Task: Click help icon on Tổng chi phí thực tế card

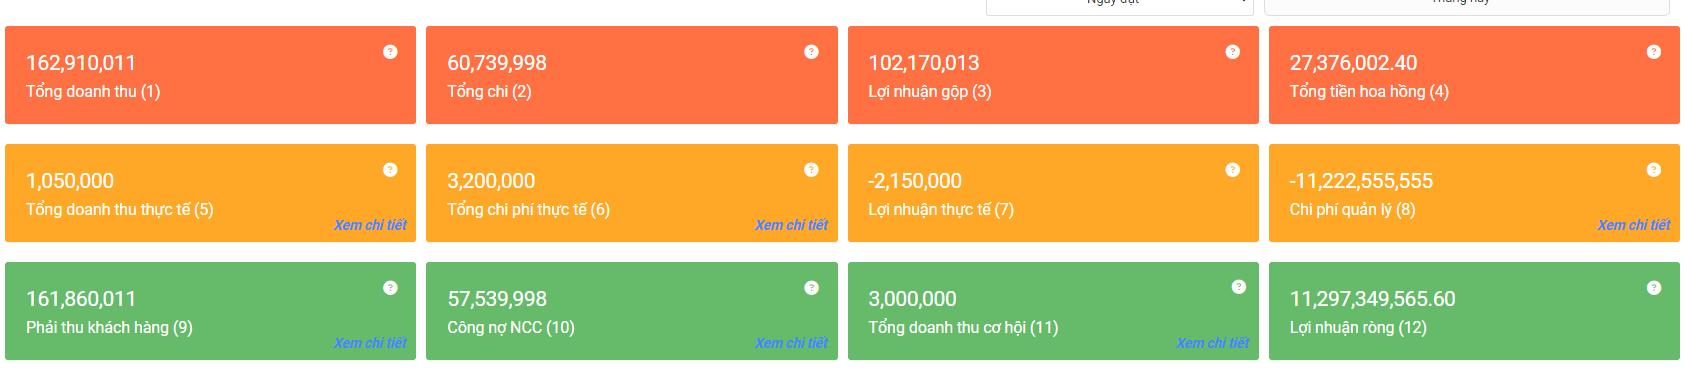Action: [x=811, y=170]
